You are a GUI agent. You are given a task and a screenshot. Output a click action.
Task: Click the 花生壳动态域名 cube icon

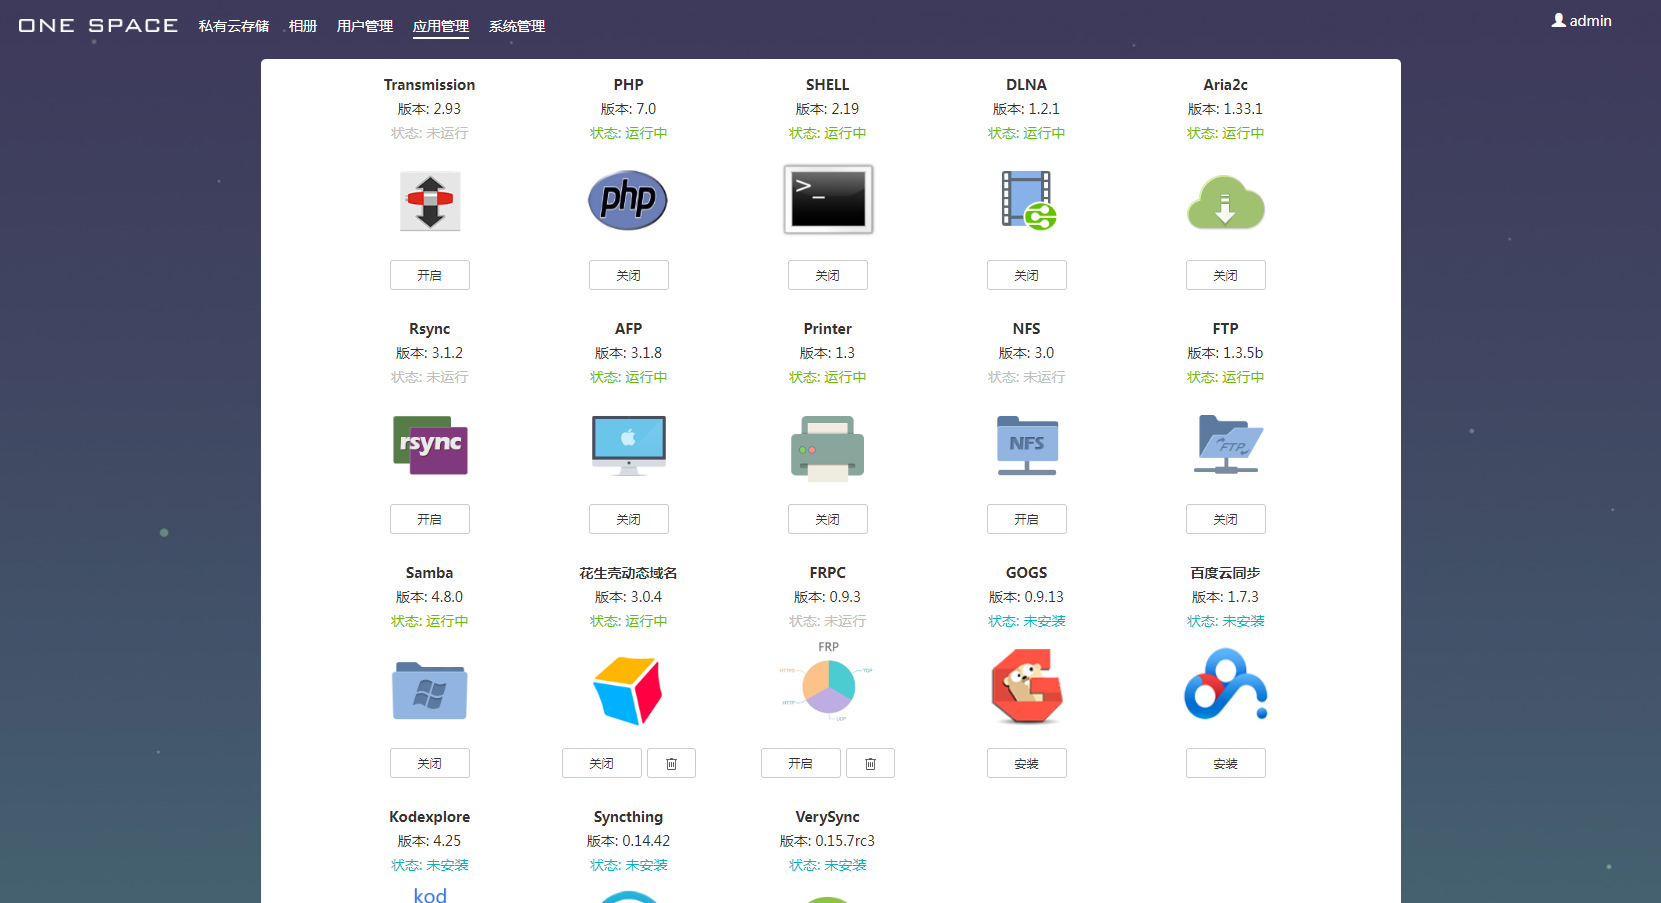tap(628, 690)
